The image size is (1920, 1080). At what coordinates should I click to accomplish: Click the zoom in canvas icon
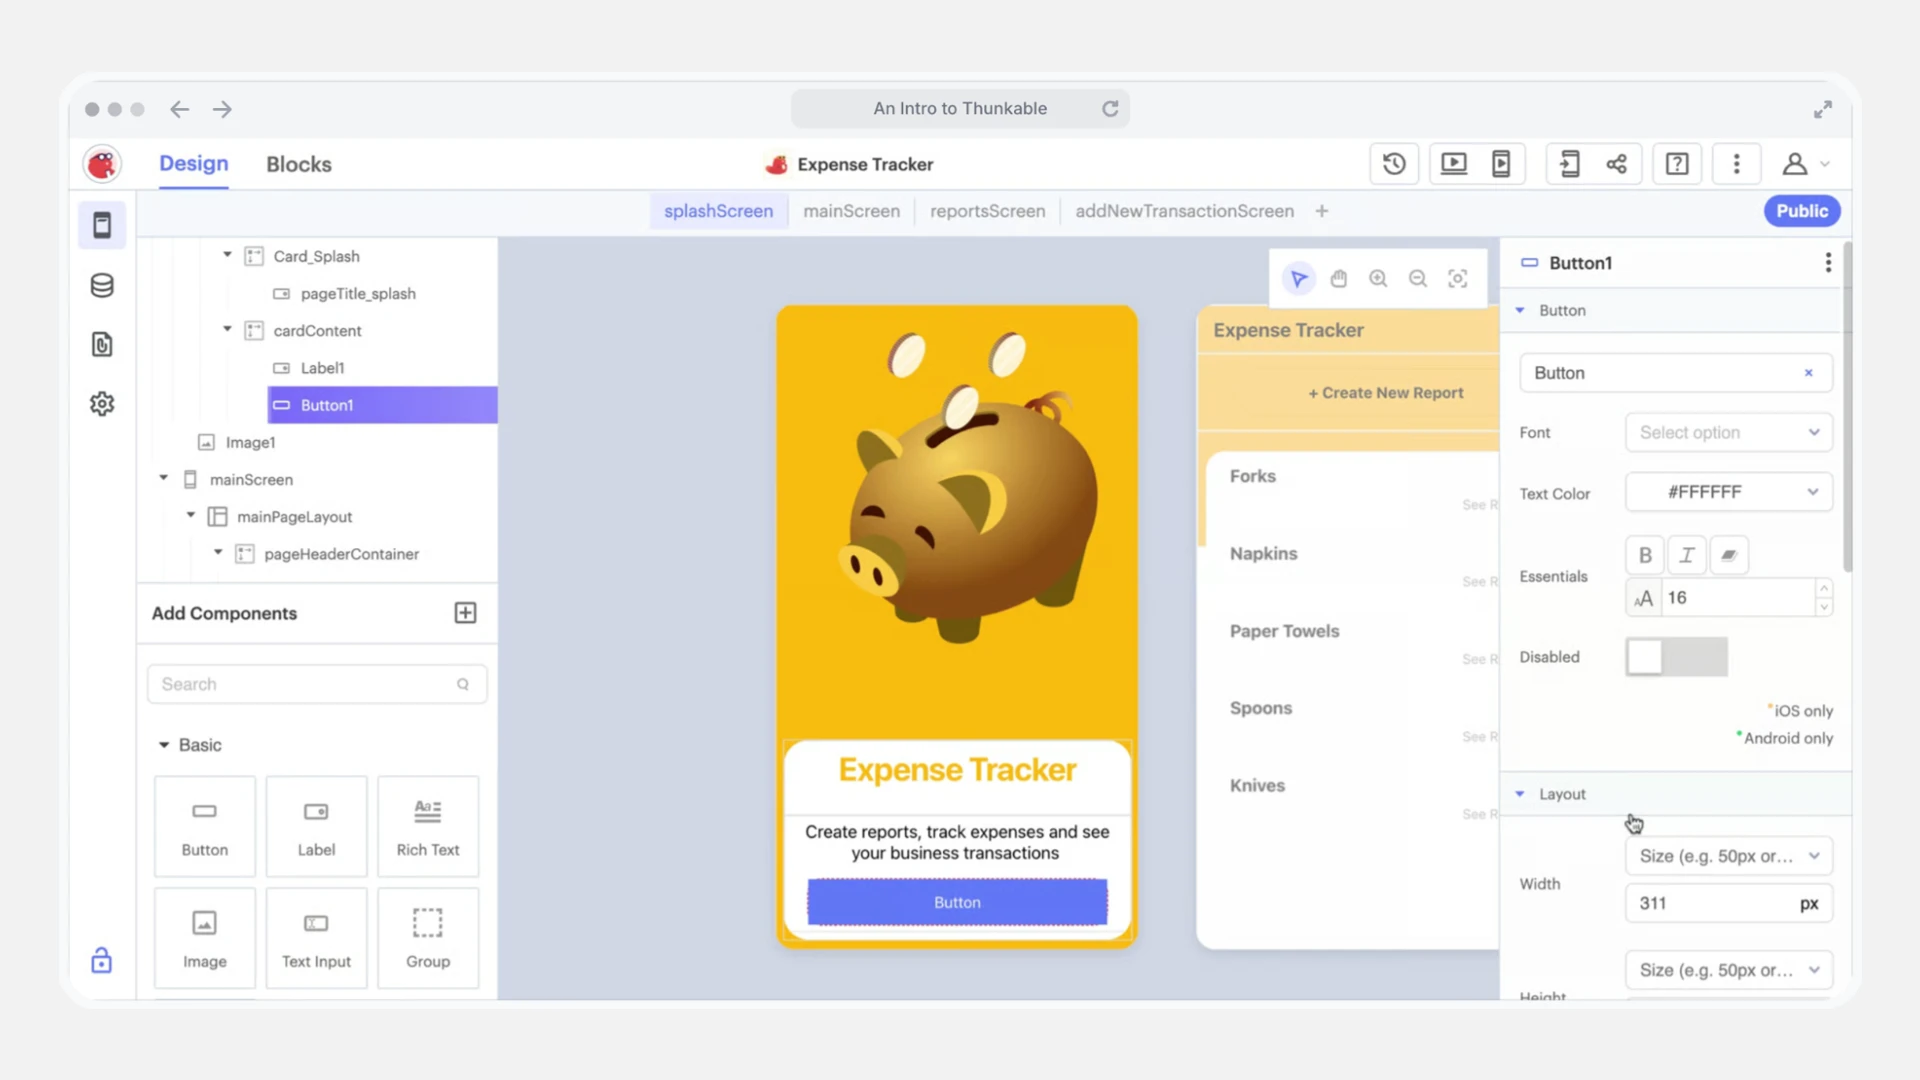pyautogui.click(x=1378, y=279)
